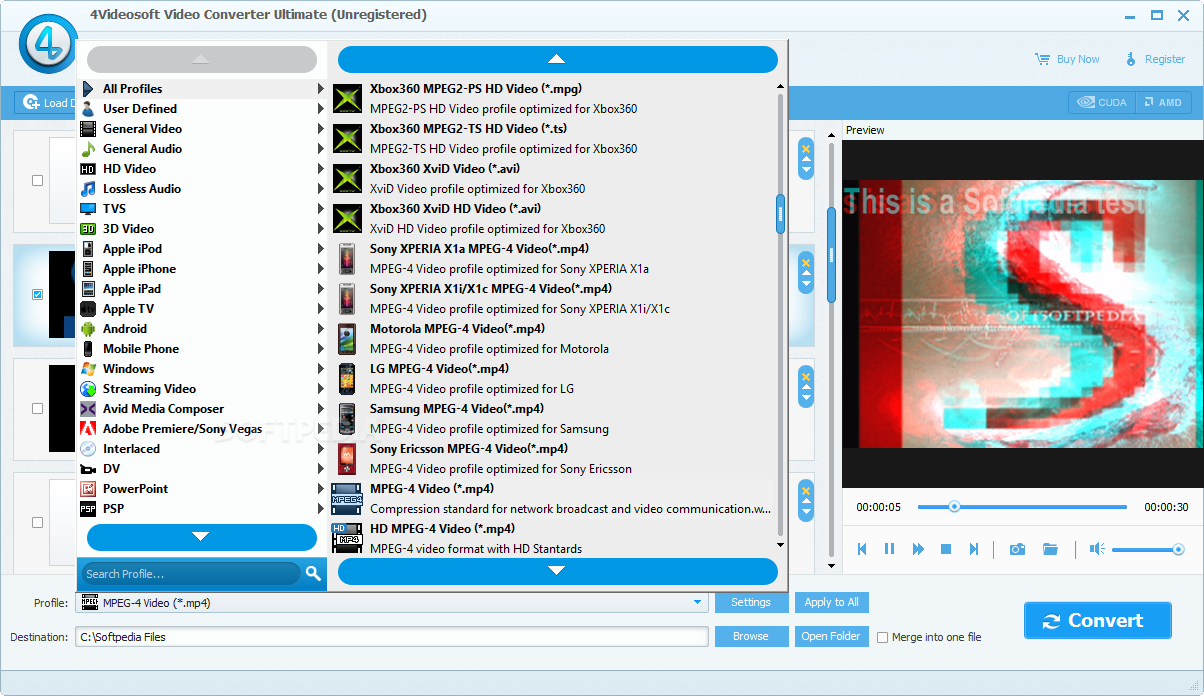
Task: Select Adobe Premiere/Sony Vegas category
Action: (202, 429)
